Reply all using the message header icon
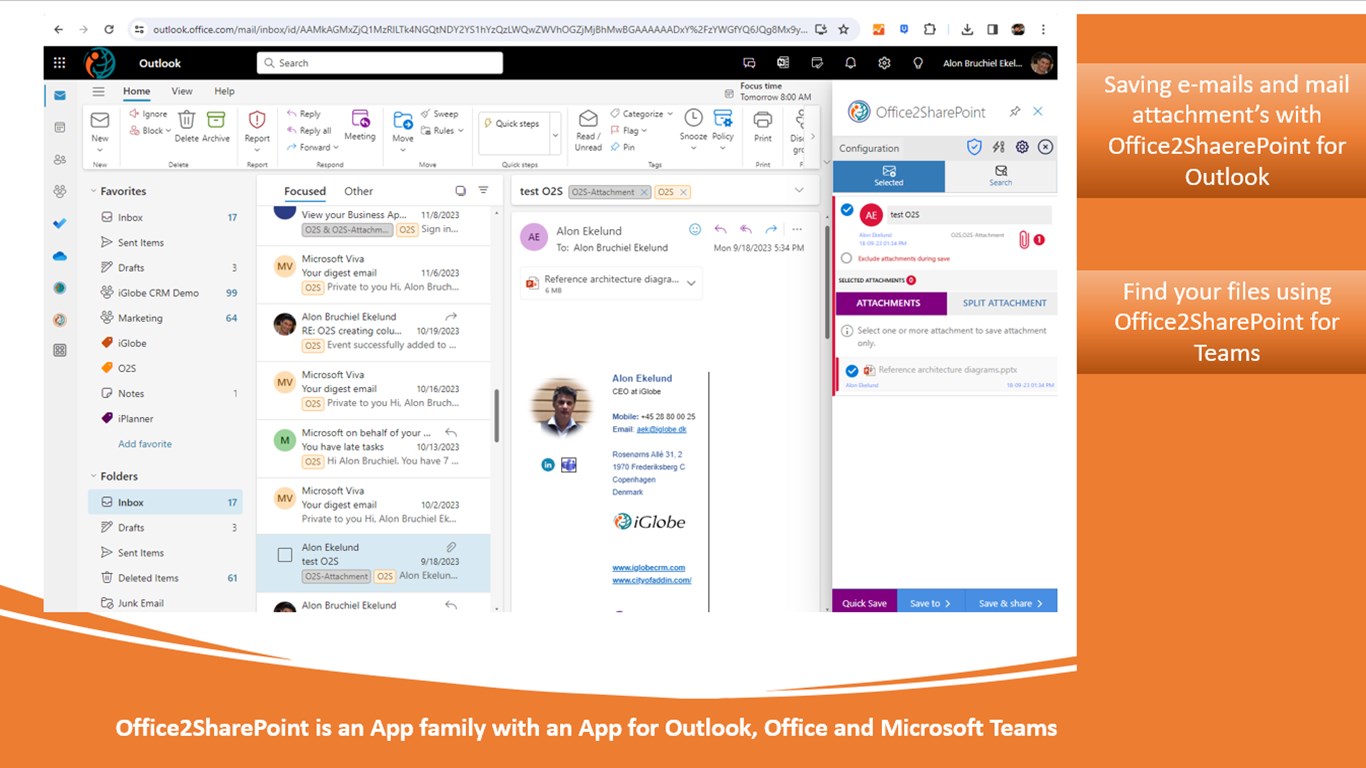 [745, 230]
